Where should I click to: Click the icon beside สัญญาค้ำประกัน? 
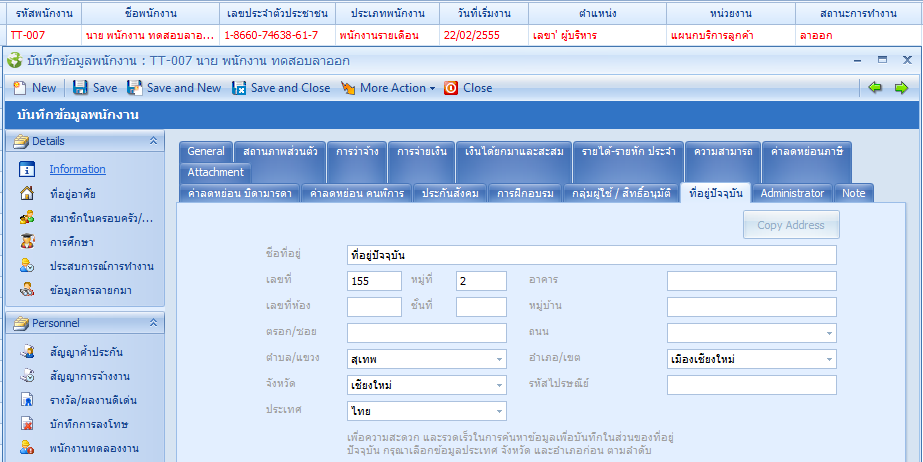click(27, 353)
